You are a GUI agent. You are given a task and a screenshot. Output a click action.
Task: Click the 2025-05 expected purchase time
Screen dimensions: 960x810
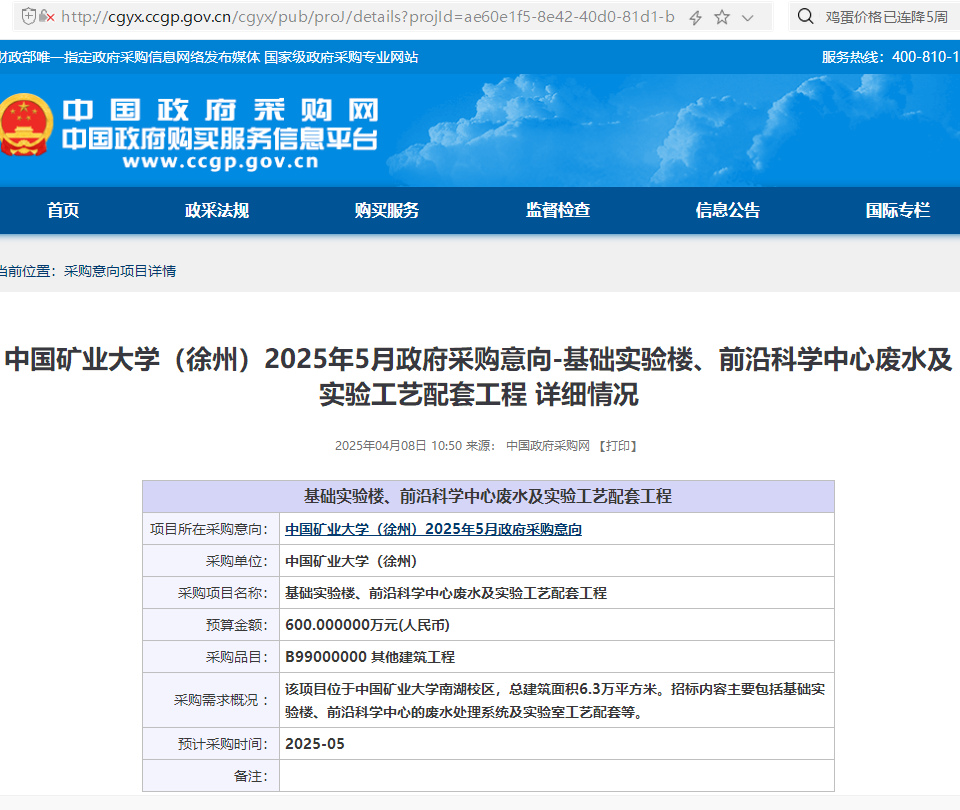click(315, 744)
